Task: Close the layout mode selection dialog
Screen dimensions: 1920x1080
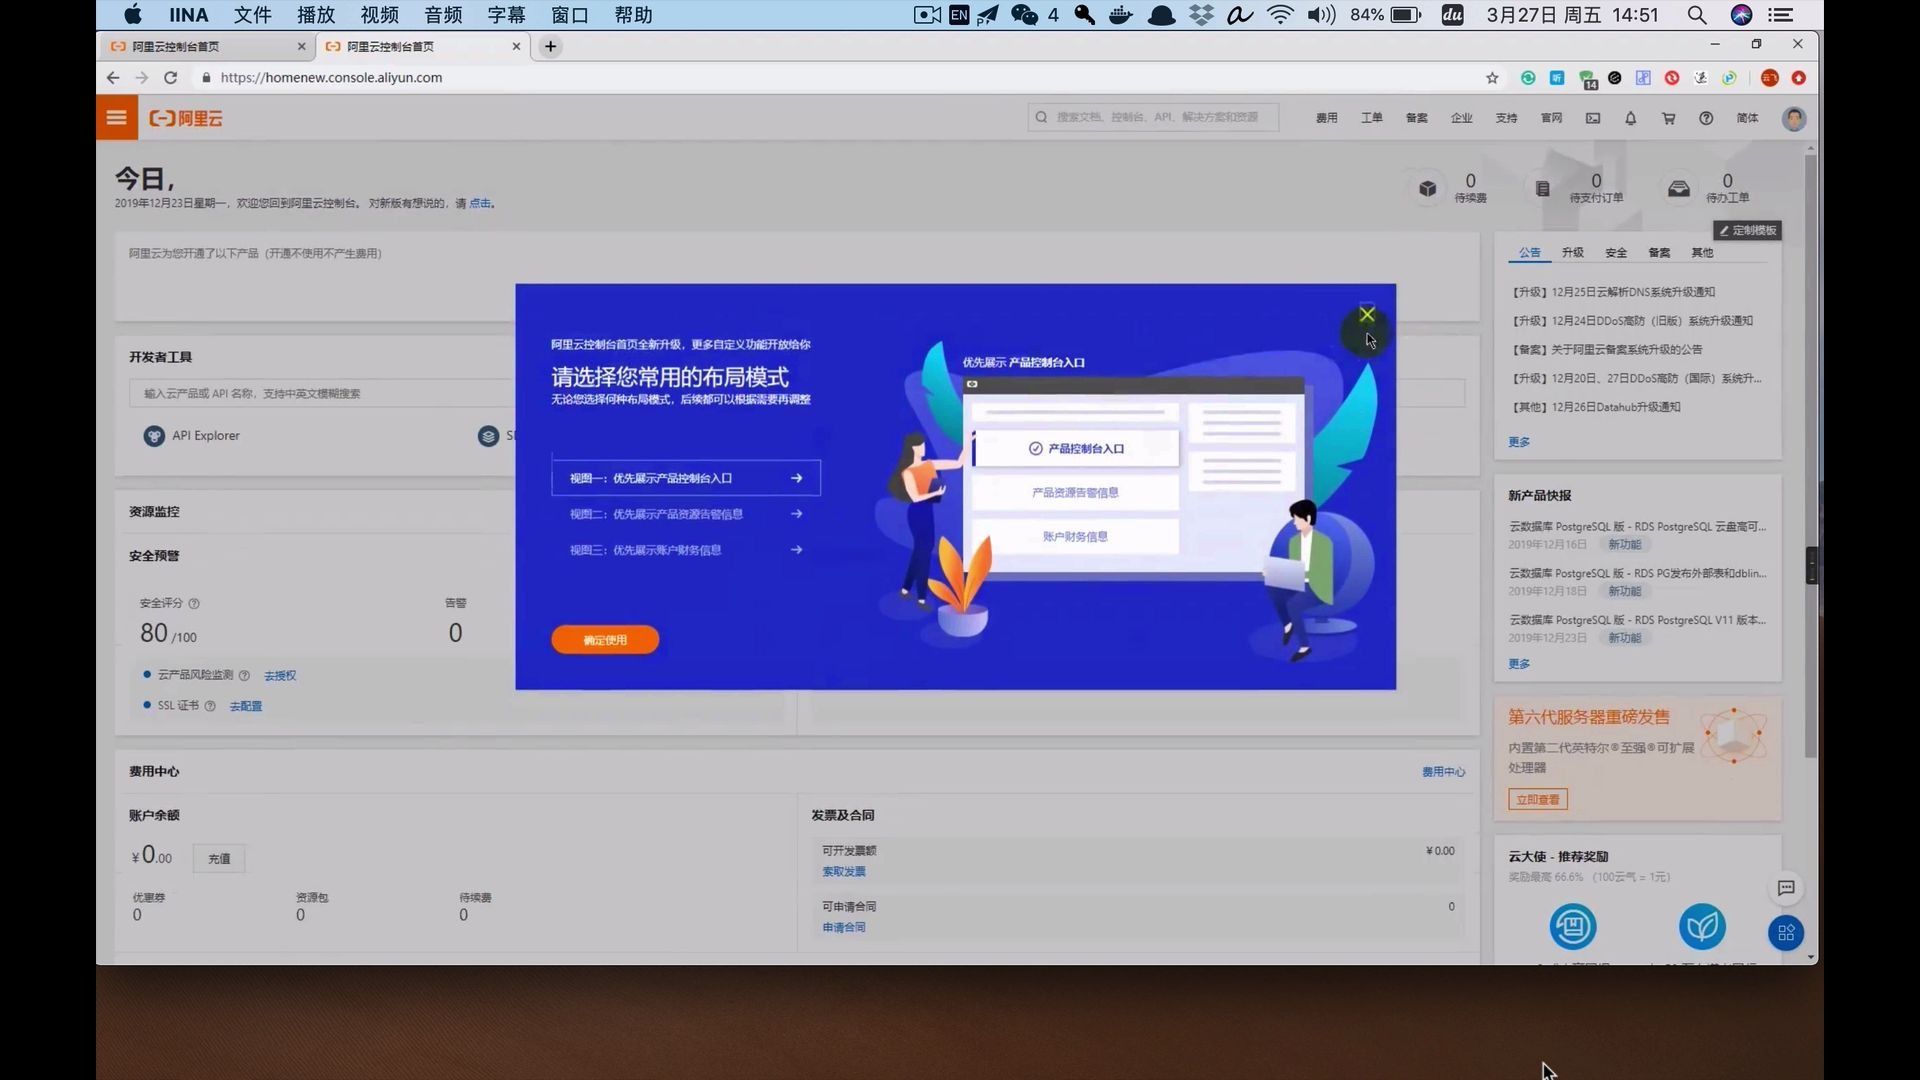Action: click(1367, 315)
